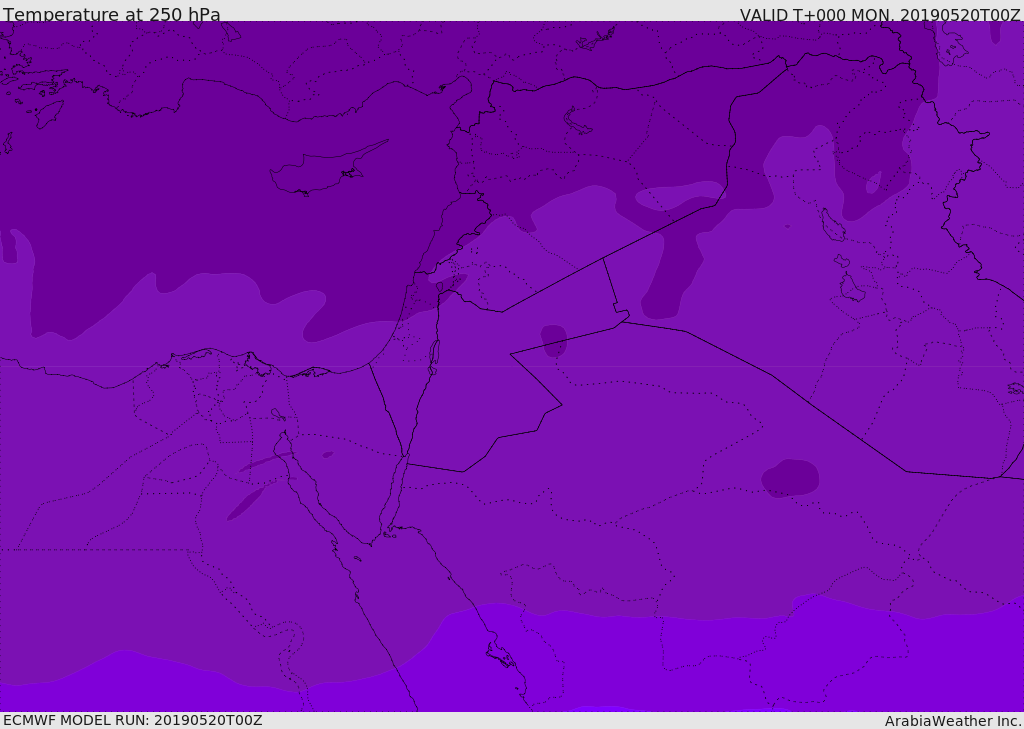Screen dimensions: 1024x729
Task: Click the ECMWF MODEL RUN label
Action: (x=132, y=720)
